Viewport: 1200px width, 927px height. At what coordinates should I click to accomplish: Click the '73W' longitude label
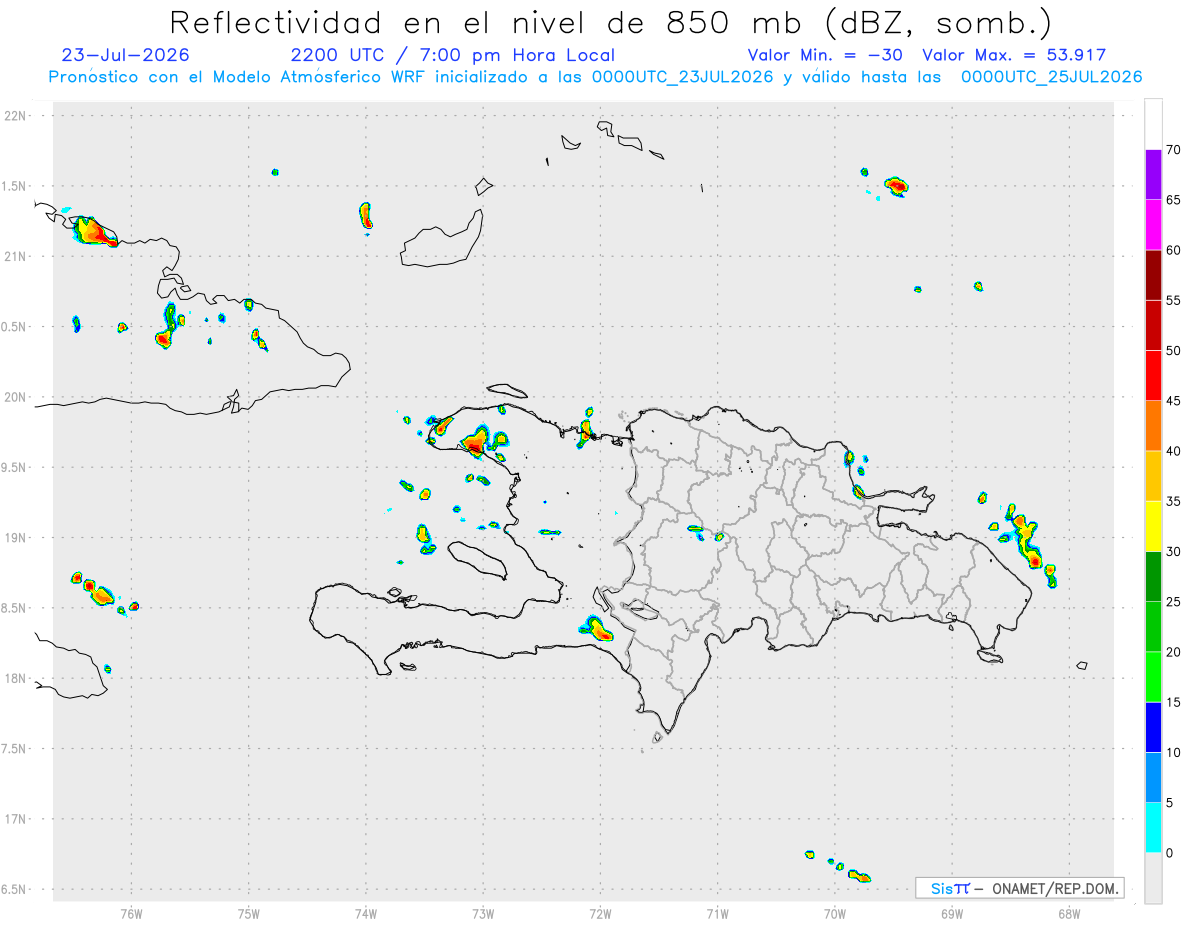click(x=483, y=913)
